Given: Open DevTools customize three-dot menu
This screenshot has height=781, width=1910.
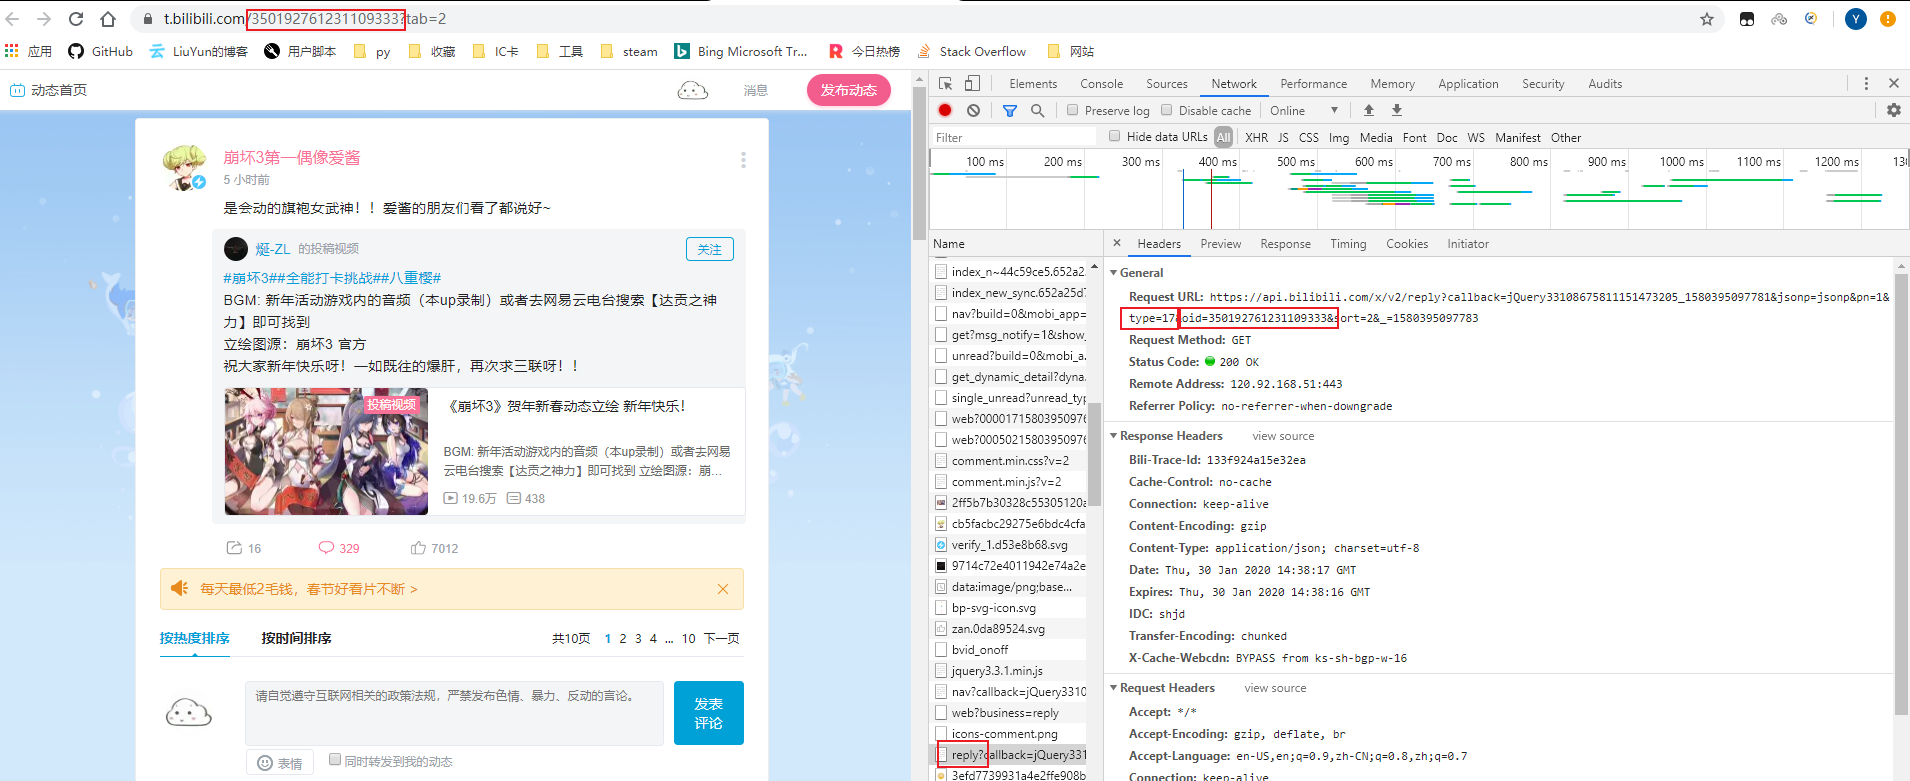Looking at the screenshot, I should [1866, 84].
